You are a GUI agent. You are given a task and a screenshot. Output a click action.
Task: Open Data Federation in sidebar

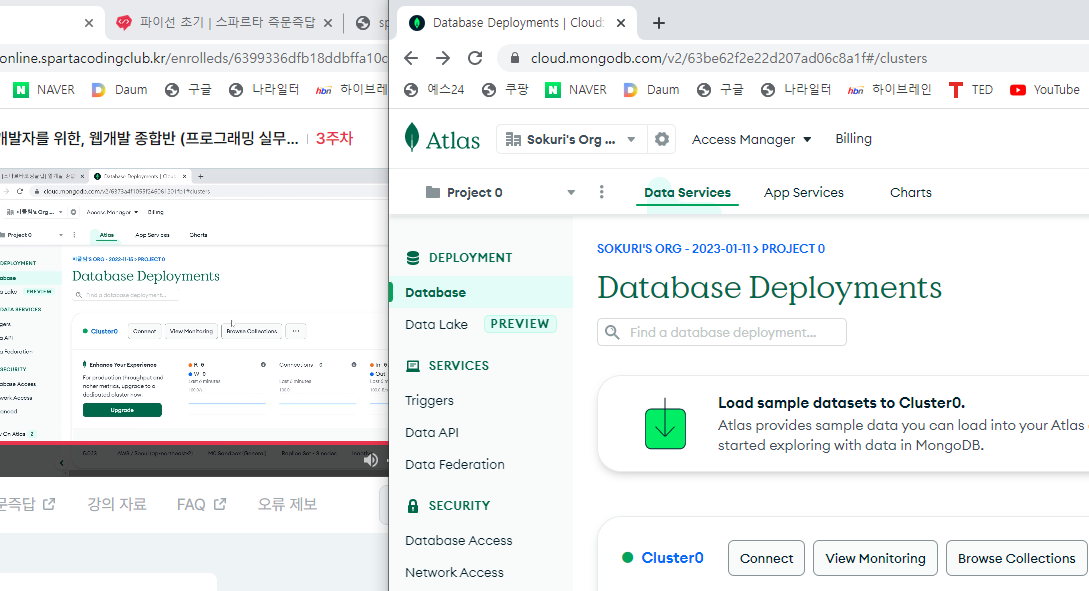(x=455, y=465)
